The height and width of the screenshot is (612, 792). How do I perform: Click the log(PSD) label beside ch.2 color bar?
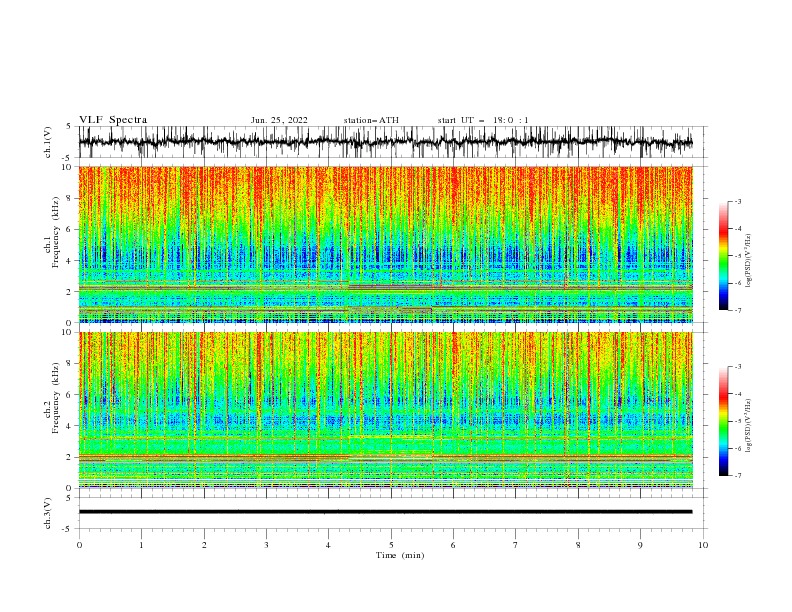[x=749, y=426]
